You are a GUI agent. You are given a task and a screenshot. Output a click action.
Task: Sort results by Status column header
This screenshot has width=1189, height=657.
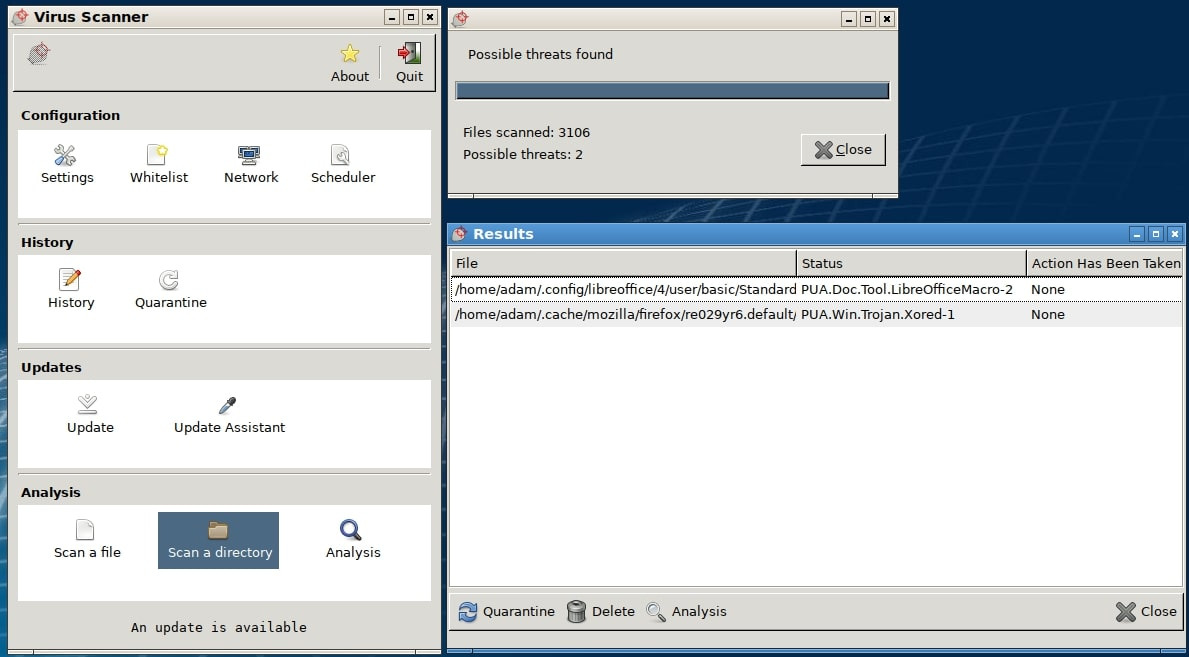click(910, 264)
